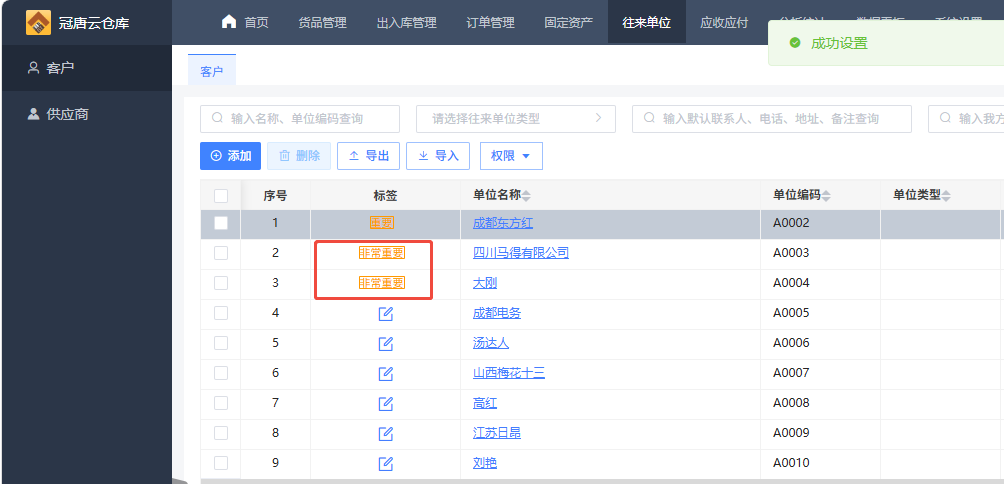The width and height of the screenshot is (1004, 484).
Task: Expand the 请选择往来单位类型 selector
Action: (x=515, y=119)
